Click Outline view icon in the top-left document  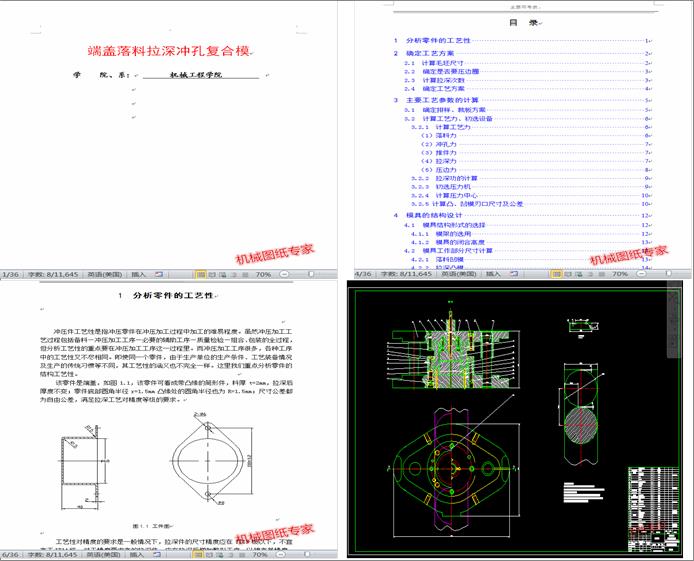click(x=234, y=274)
